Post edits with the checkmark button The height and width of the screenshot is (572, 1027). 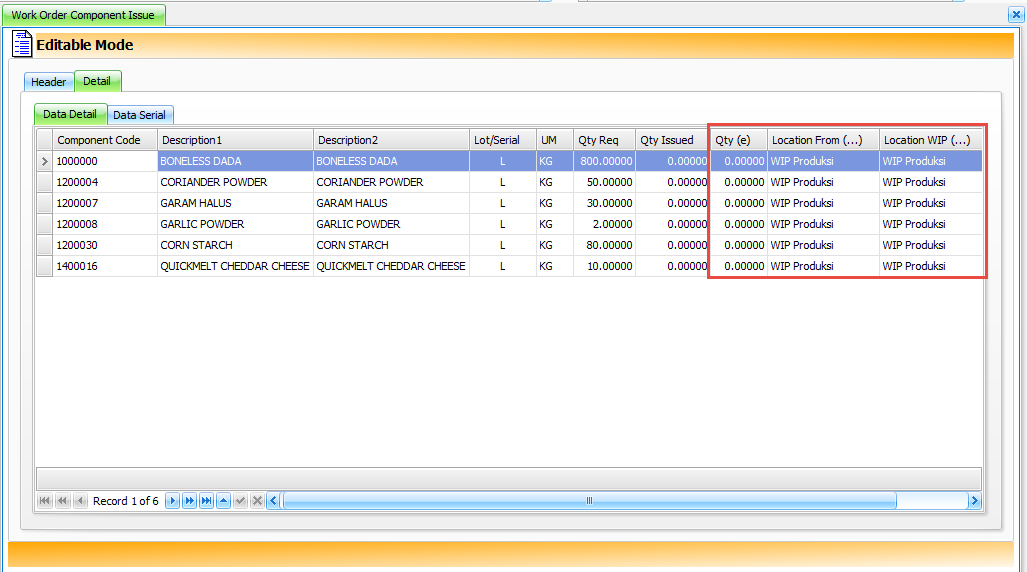click(240, 501)
